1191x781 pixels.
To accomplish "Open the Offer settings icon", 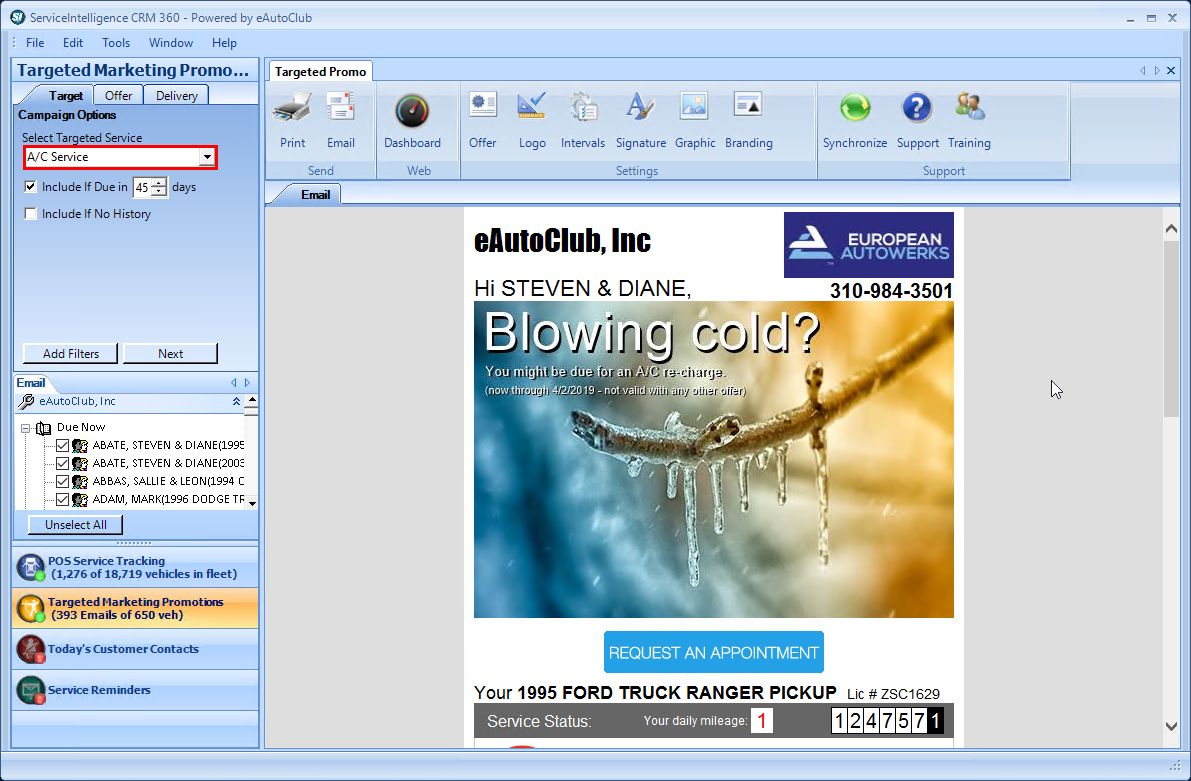I will [482, 106].
